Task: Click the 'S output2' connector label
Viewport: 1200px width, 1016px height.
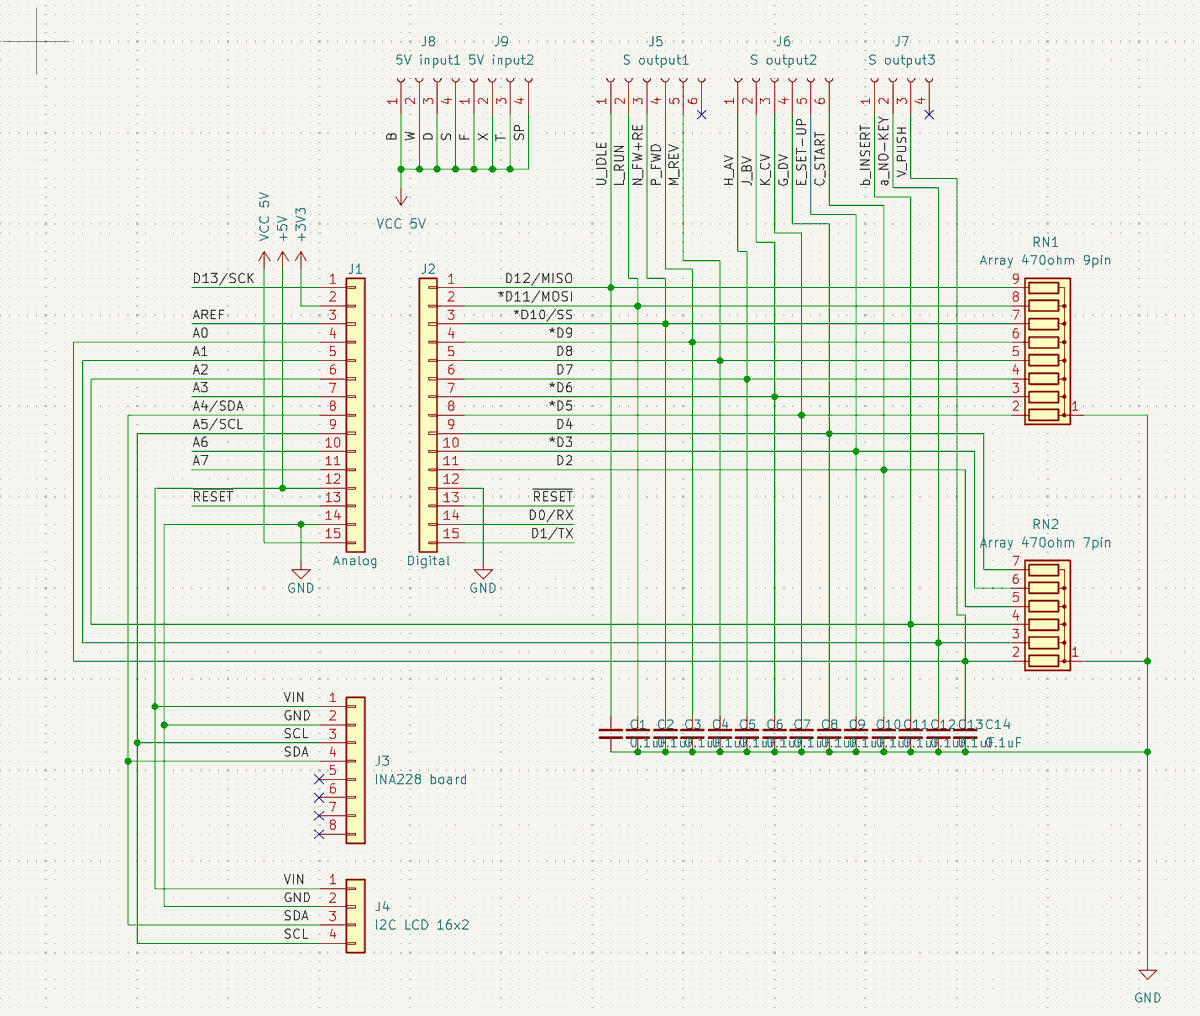Action: point(783,60)
